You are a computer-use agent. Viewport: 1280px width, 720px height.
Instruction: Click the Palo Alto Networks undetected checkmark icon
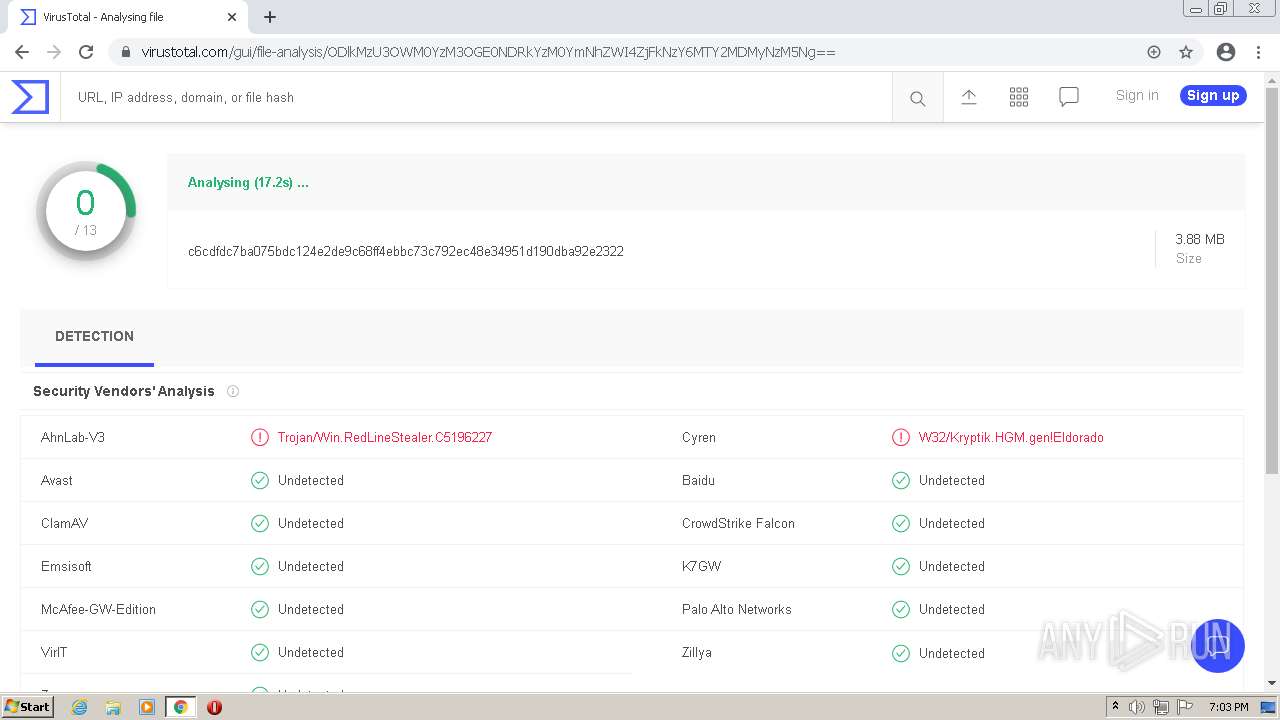point(901,609)
